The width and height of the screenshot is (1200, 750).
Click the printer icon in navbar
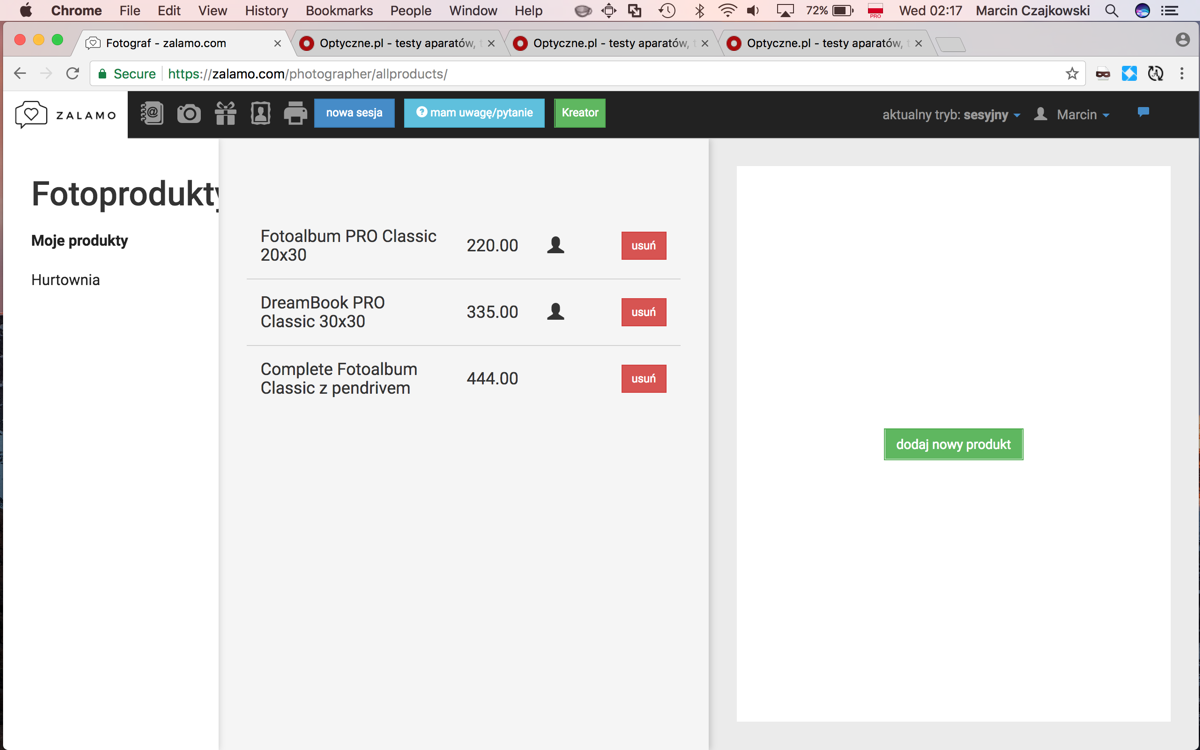coord(295,113)
